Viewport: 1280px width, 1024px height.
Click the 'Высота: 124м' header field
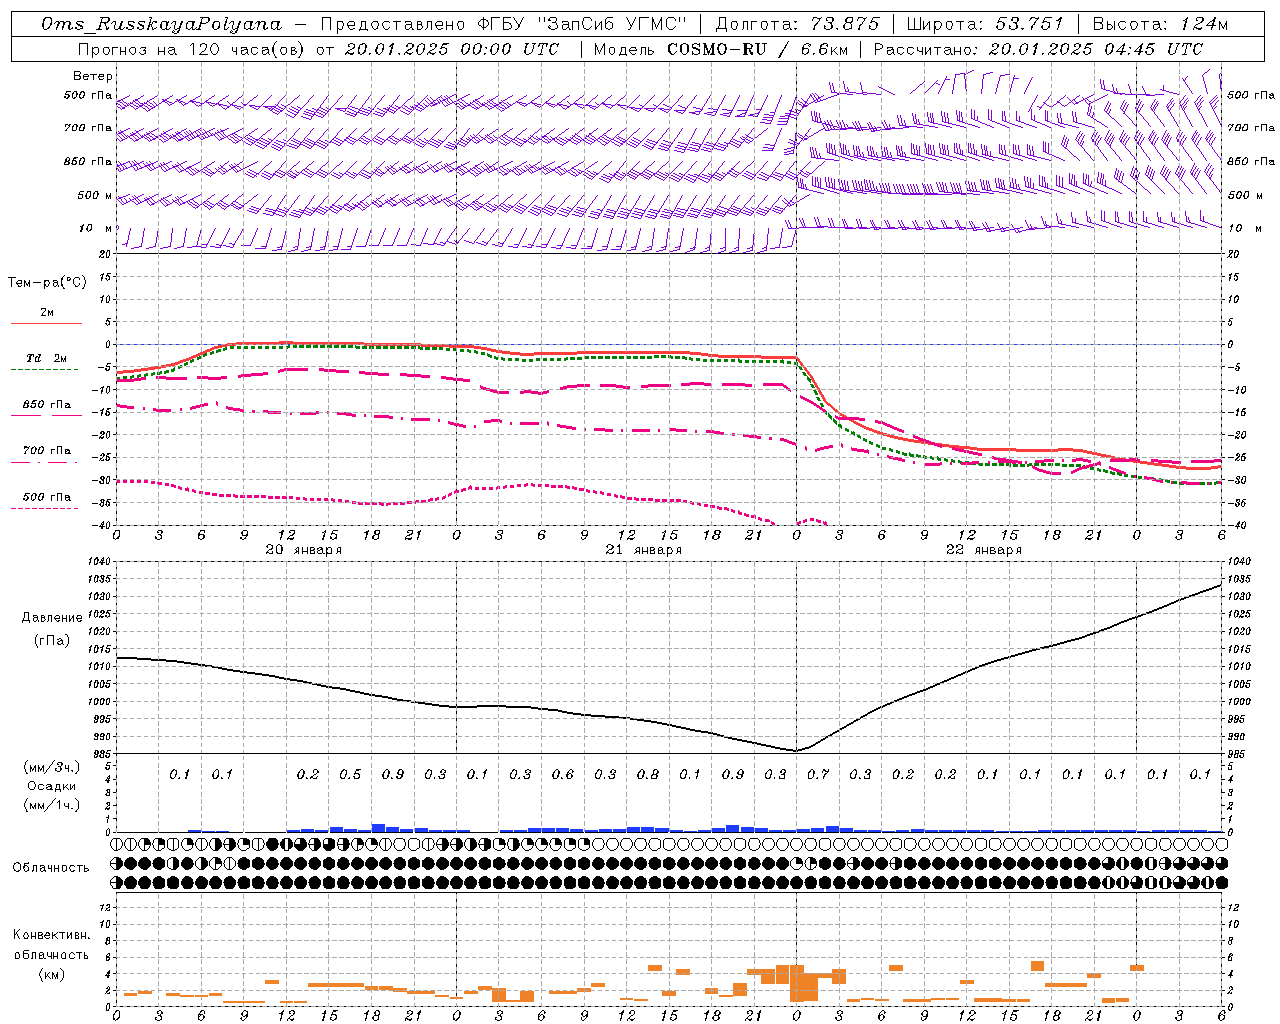point(1160,24)
